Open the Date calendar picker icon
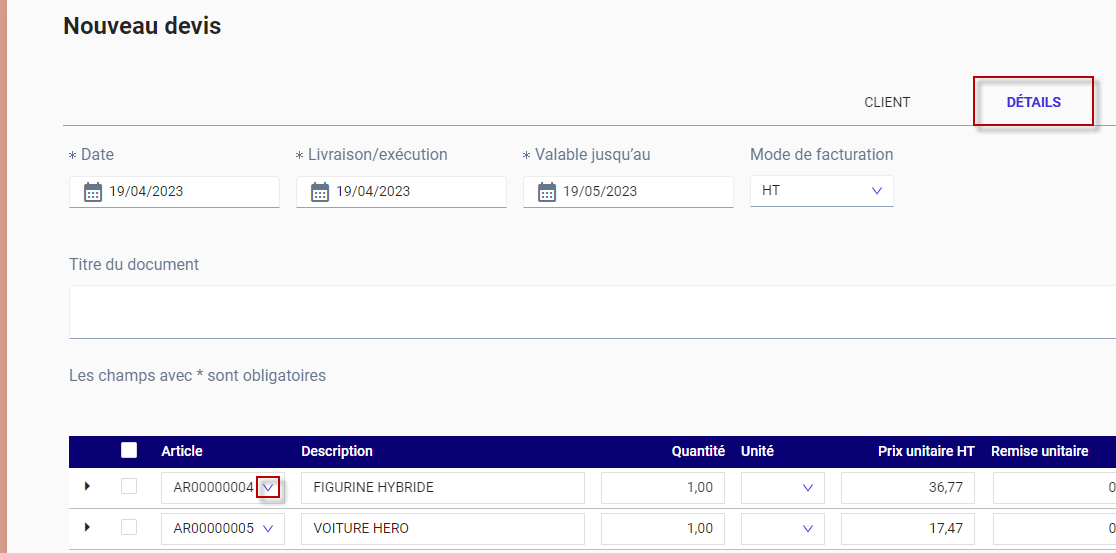Viewport: 1116px width, 553px height. (x=93, y=192)
